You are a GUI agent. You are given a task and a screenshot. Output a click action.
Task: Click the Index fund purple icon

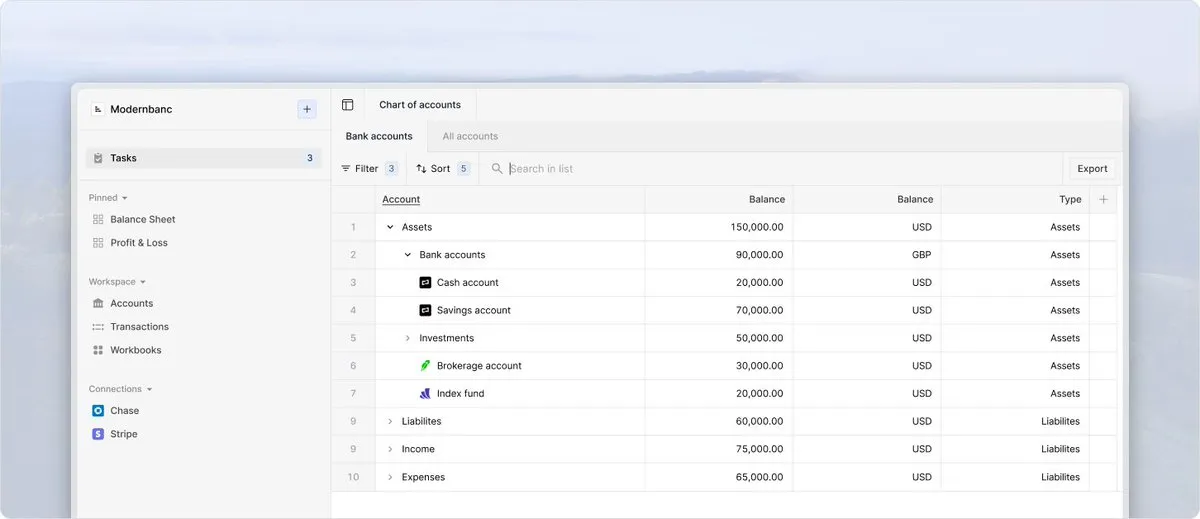(425, 394)
